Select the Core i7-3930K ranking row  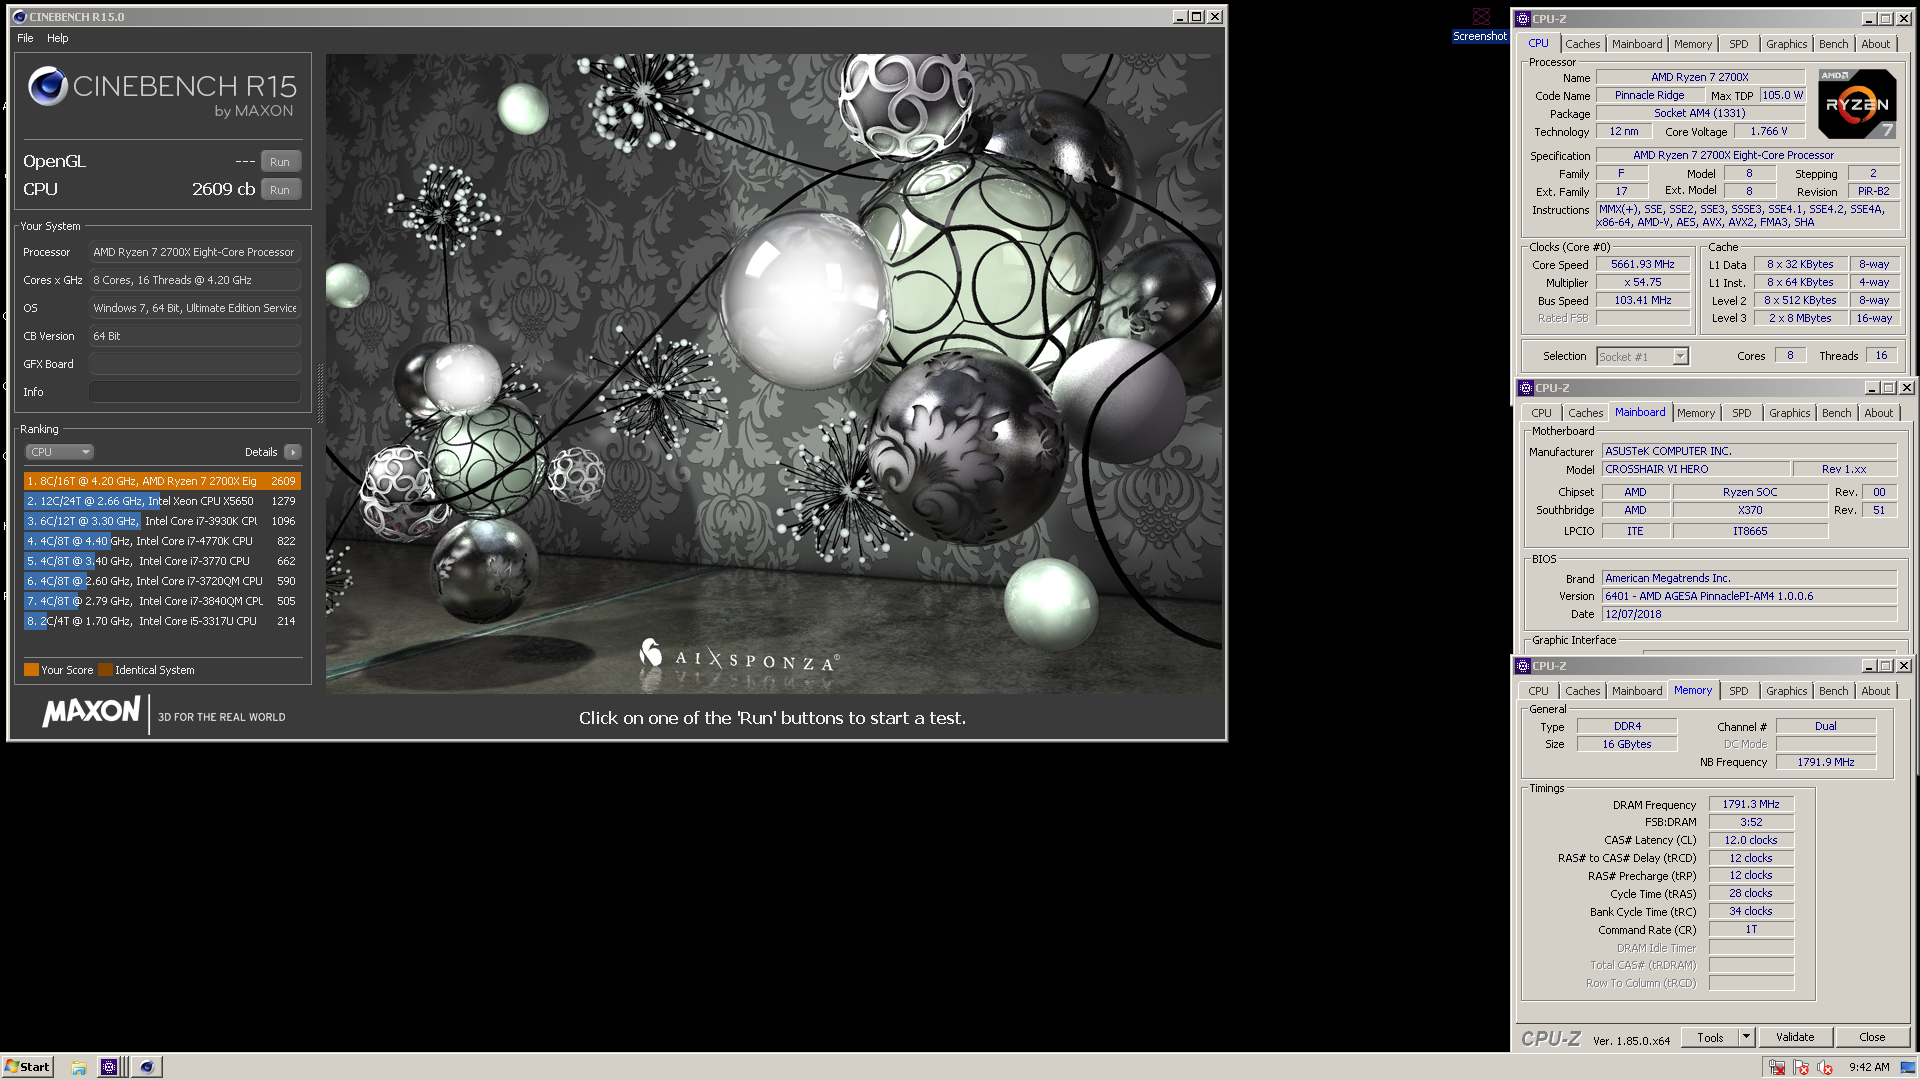coord(162,521)
